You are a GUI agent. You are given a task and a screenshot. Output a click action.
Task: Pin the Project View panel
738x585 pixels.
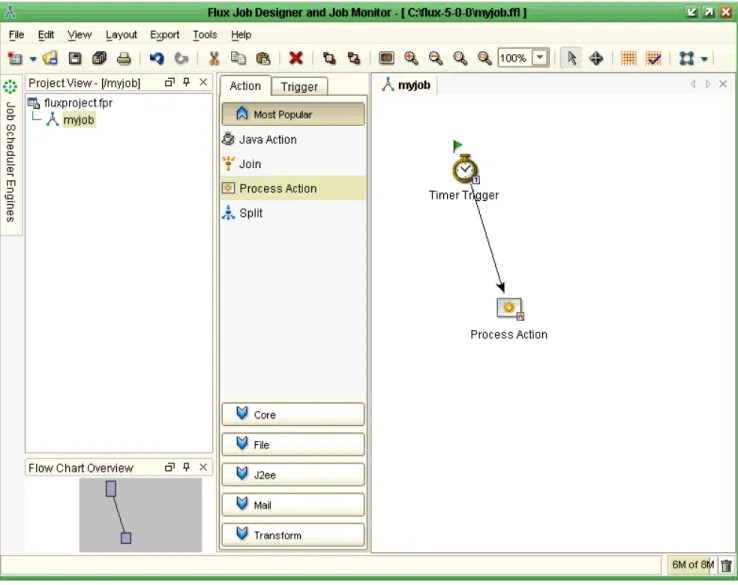coord(186,82)
